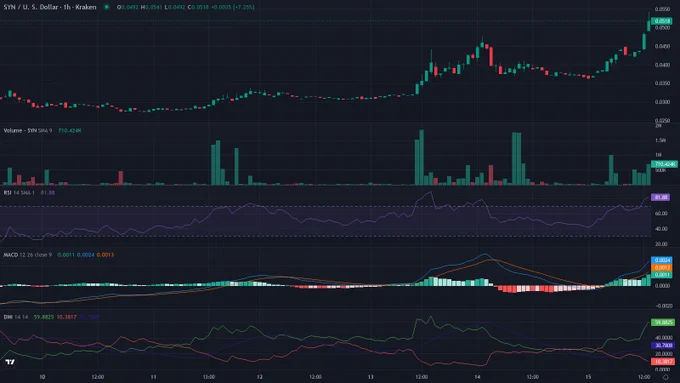
Task: Click the date label 11 on time axis
Action: pos(153,377)
